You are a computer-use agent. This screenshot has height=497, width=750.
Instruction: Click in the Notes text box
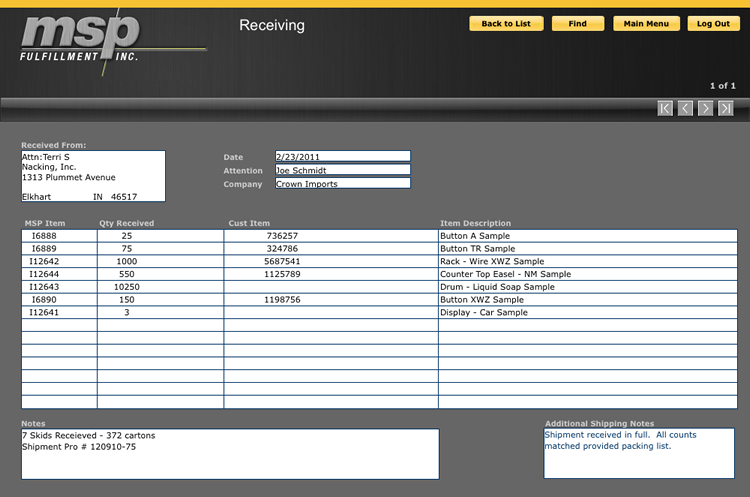pyautogui.click(x=230, y=454)
